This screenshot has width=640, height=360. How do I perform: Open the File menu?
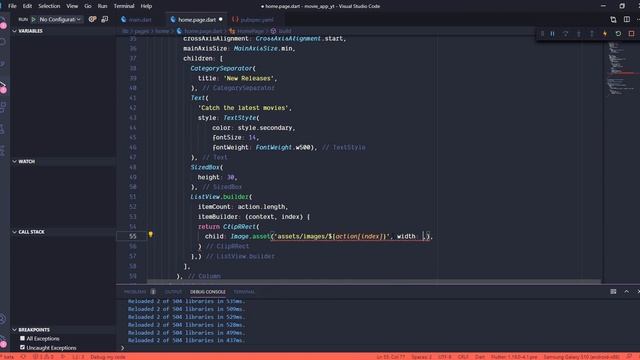pos(12,6)
